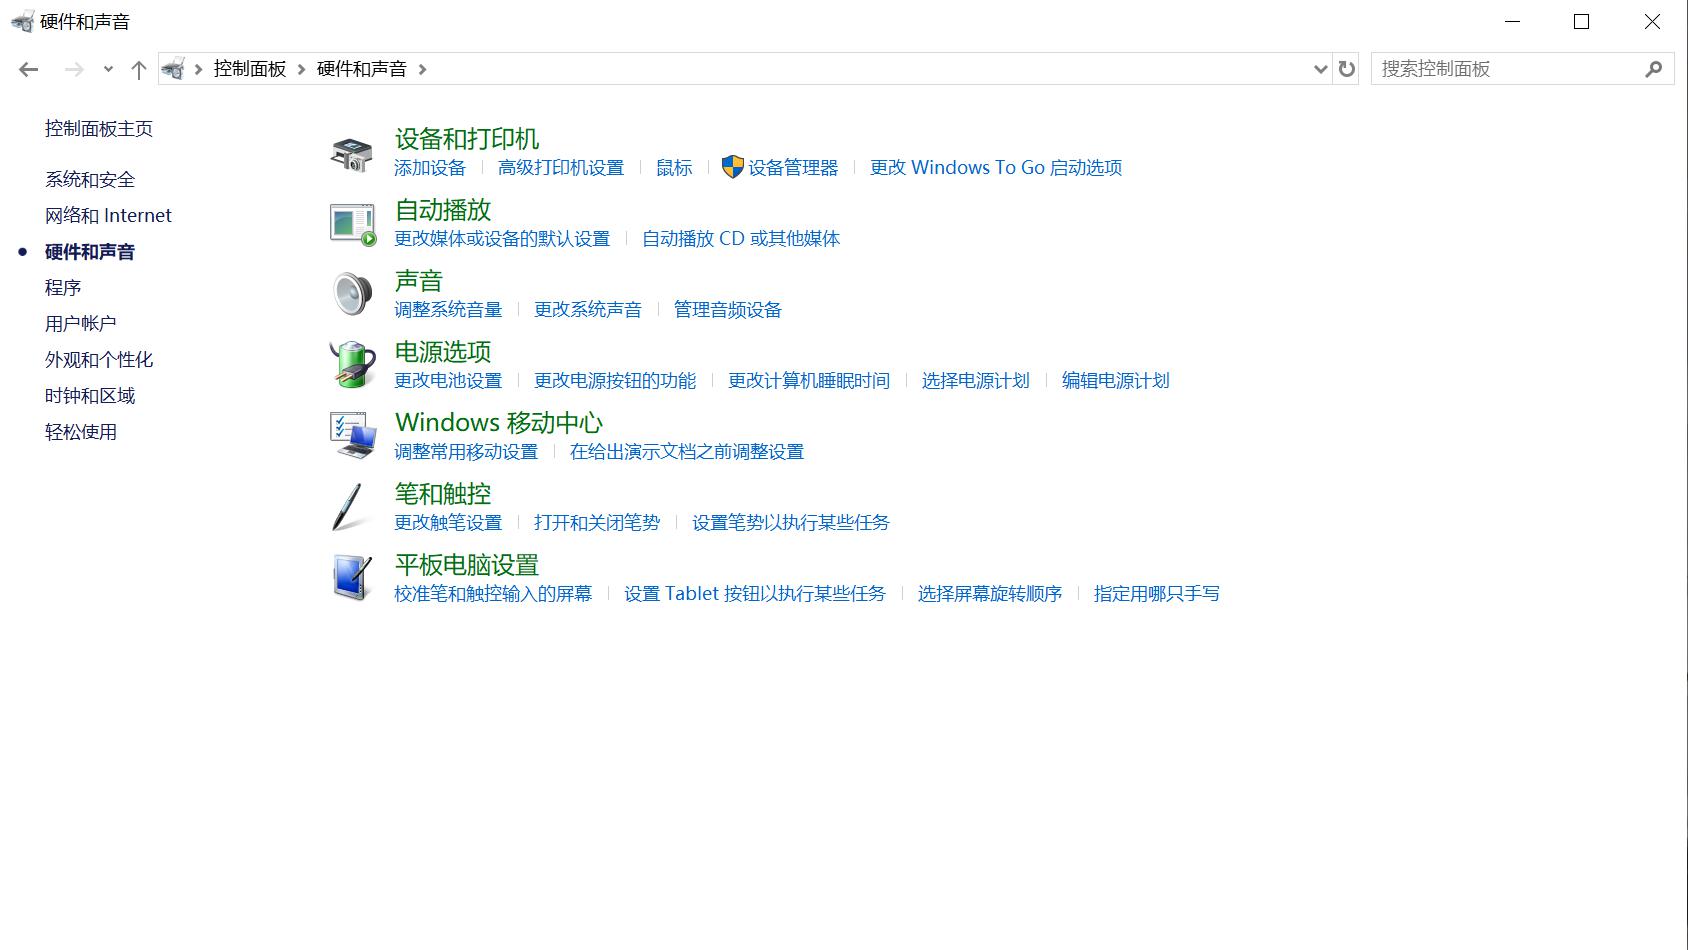Open 控制面板主页 in sidebar

[x=99, y=129]
